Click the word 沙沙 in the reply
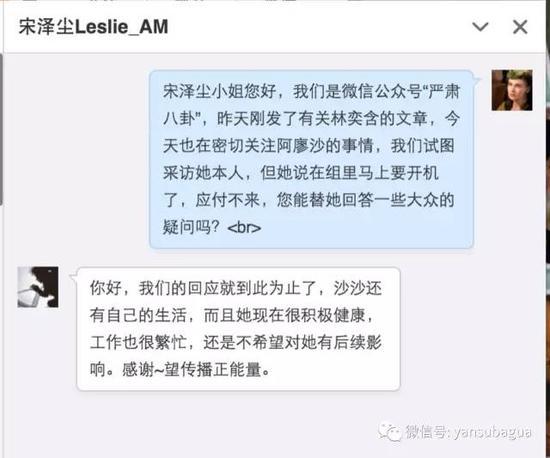 349,288
